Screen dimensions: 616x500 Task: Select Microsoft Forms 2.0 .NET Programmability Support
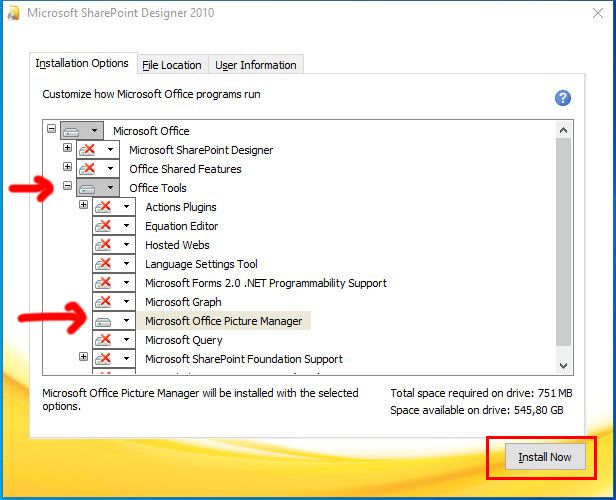coord(266,283)
